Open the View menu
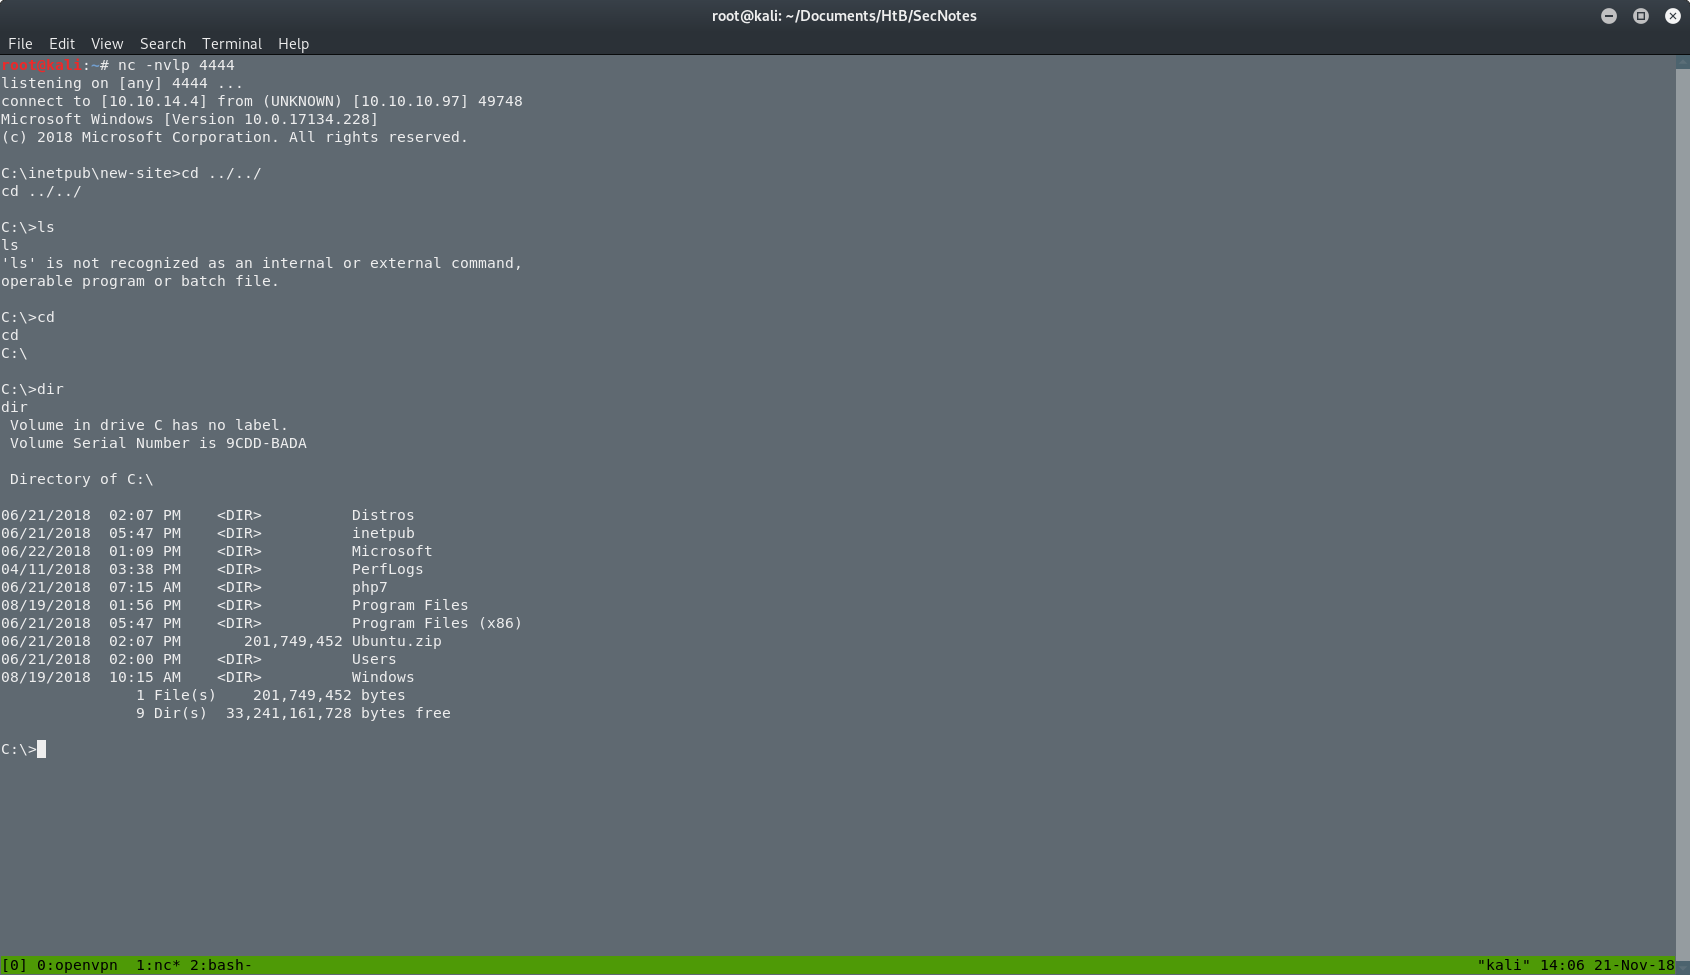The width and height of the screenshot is (1690, 975). 106,43
